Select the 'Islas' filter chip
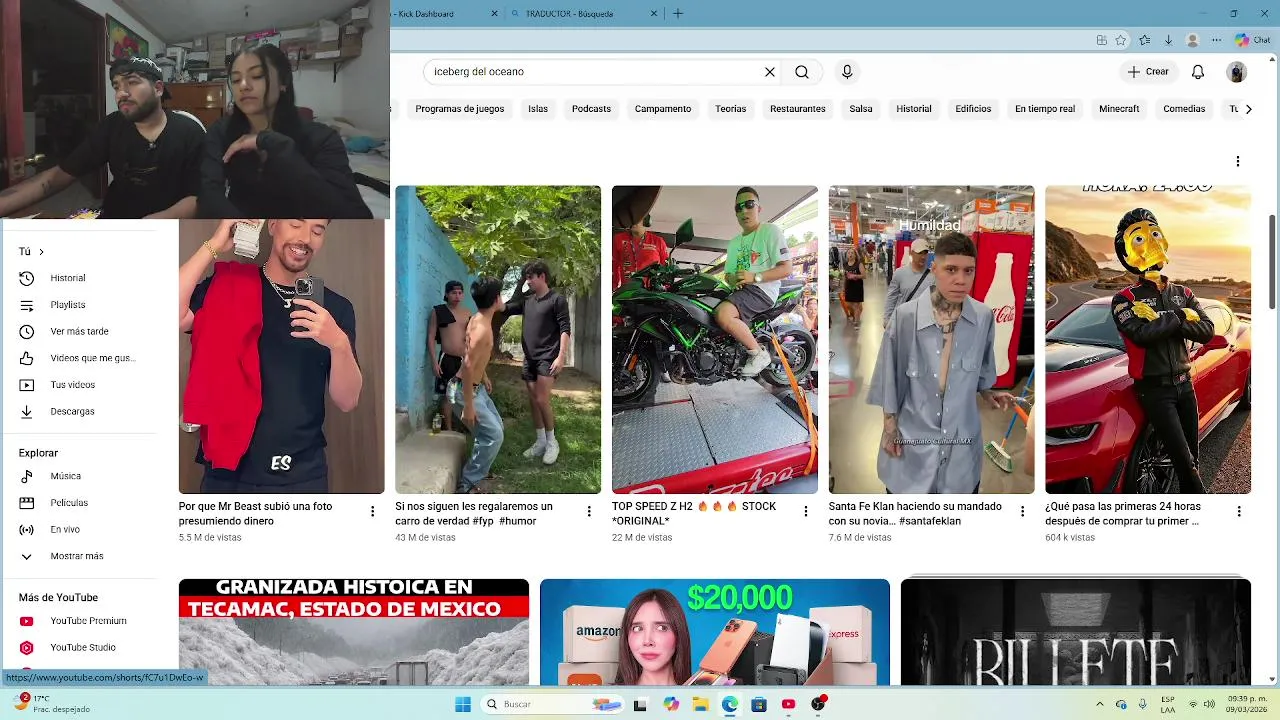The height and width of the screenshot is (720, 1280). 538,109
